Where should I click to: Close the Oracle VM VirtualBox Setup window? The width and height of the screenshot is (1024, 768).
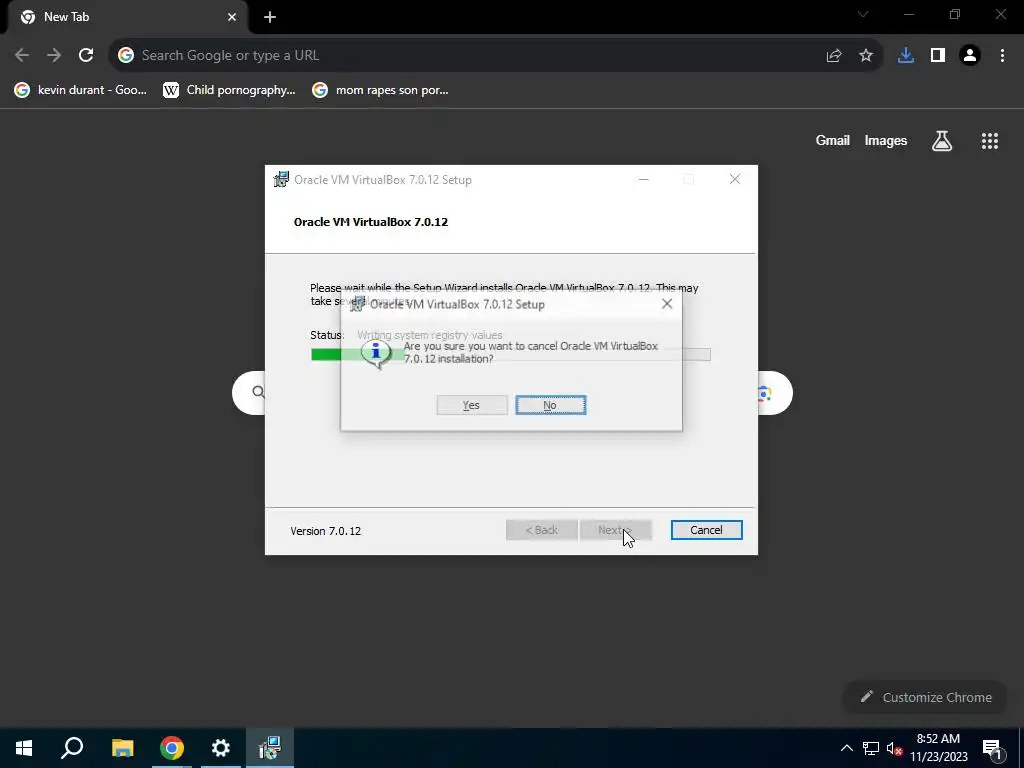pyautogui.click(x=735, y=180)
